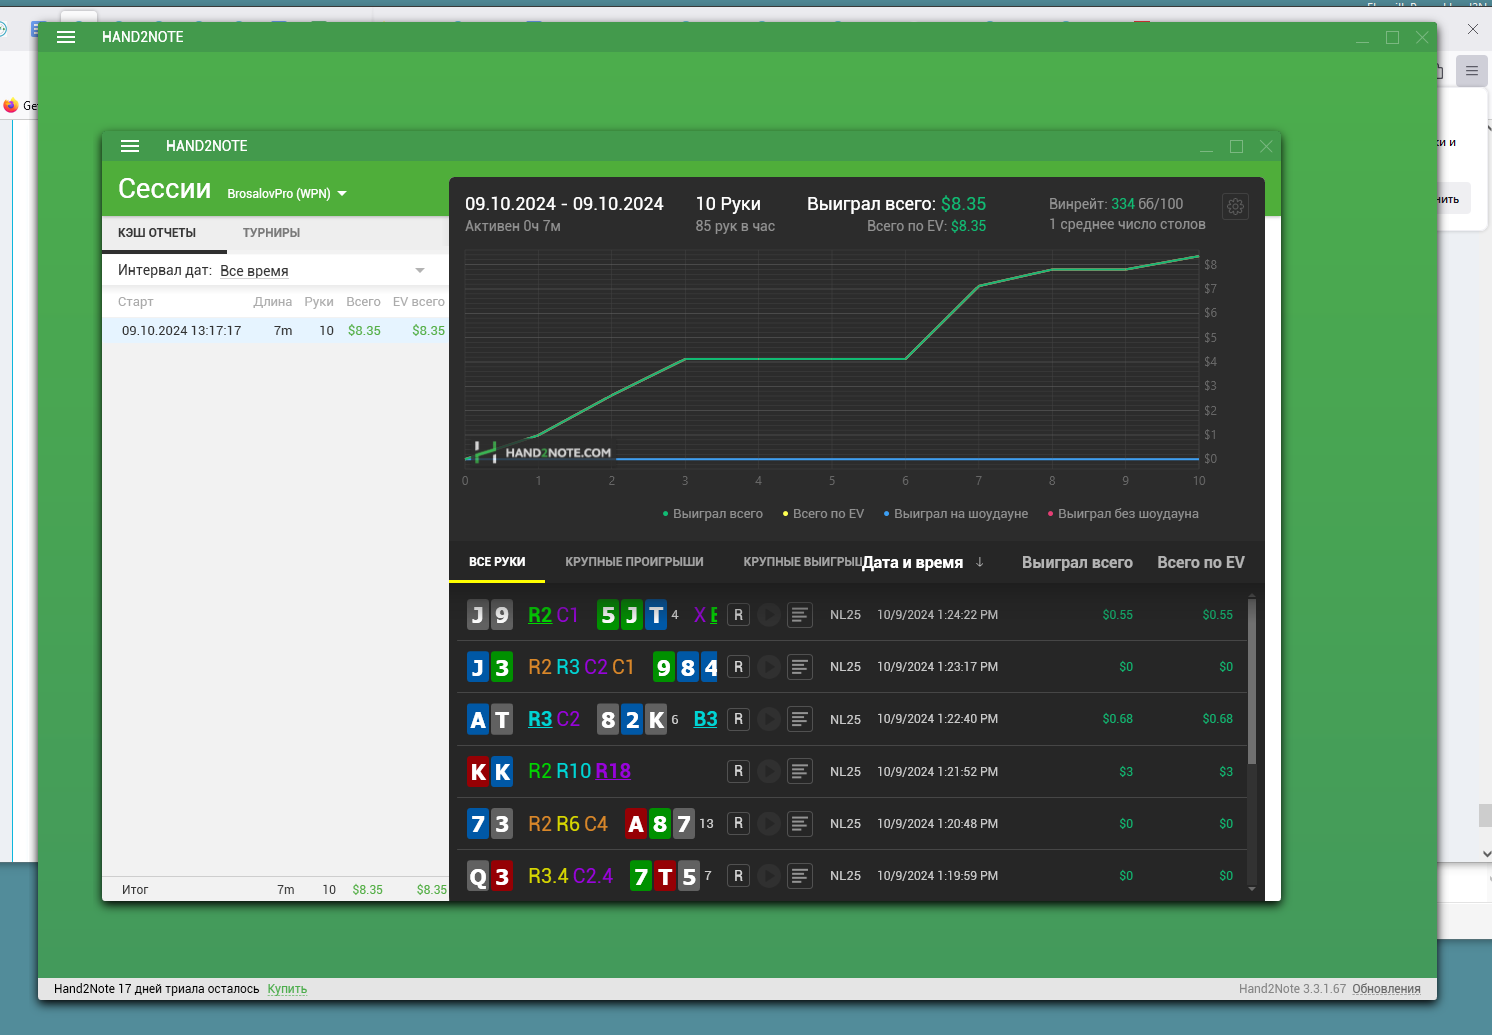Screen dimensions: 1492x1035
Task: Click the Выиграл всего: $8.35 summary
Action: 897,204
